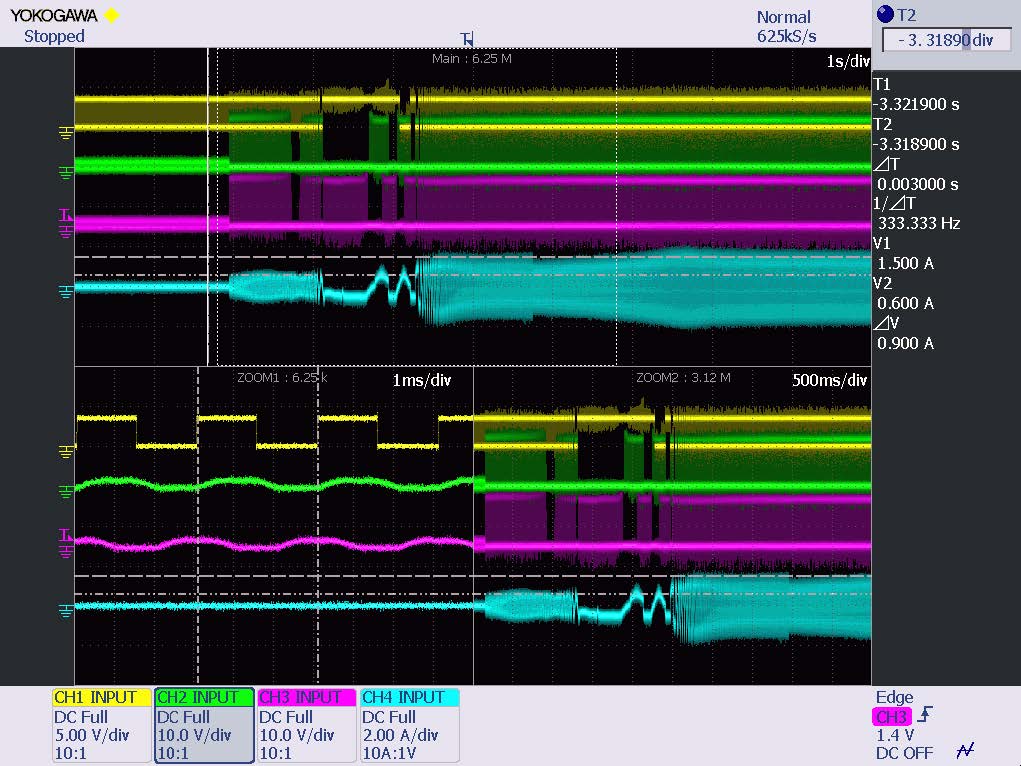Click the Edge trigger type label
The height and width of the screenshot is (766, 1021).
pyautogui.click(x=894, y=697)
